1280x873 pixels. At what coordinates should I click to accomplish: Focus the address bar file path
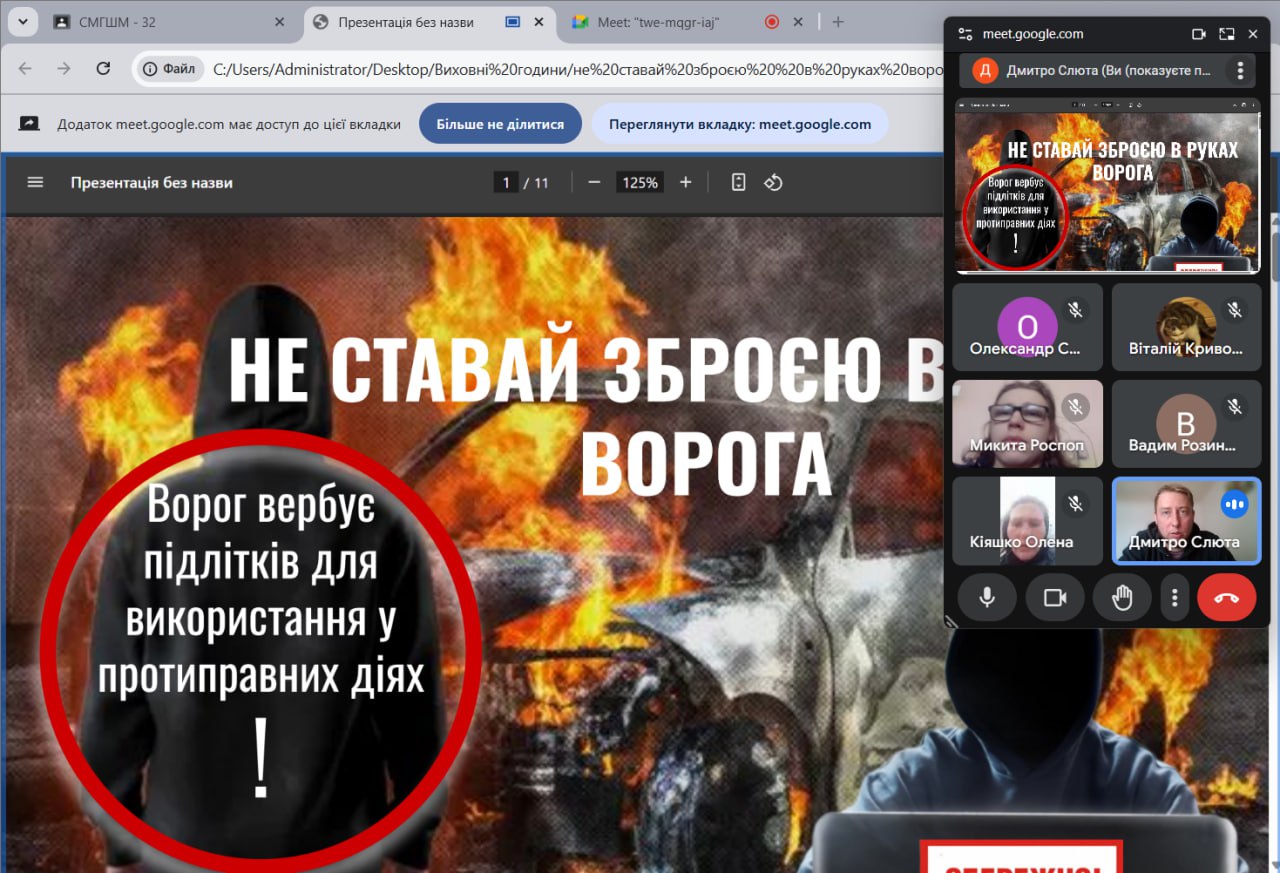578,69
